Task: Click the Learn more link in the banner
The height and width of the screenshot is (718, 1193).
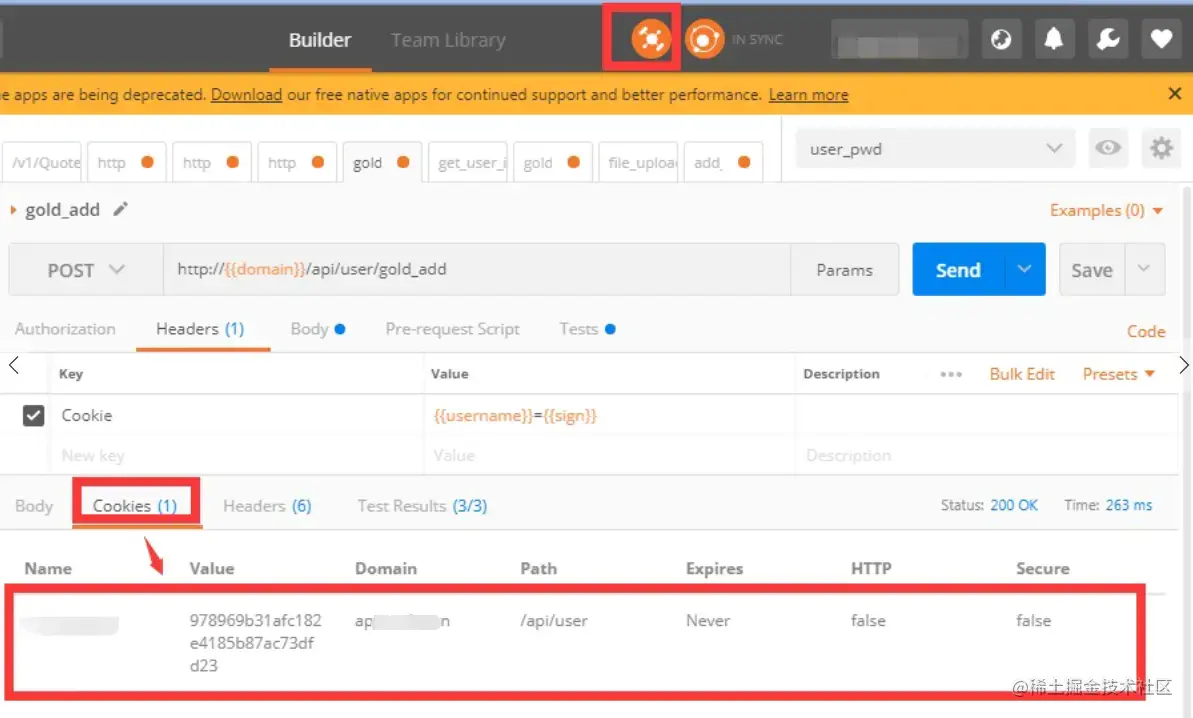Action: click(808, 94)
